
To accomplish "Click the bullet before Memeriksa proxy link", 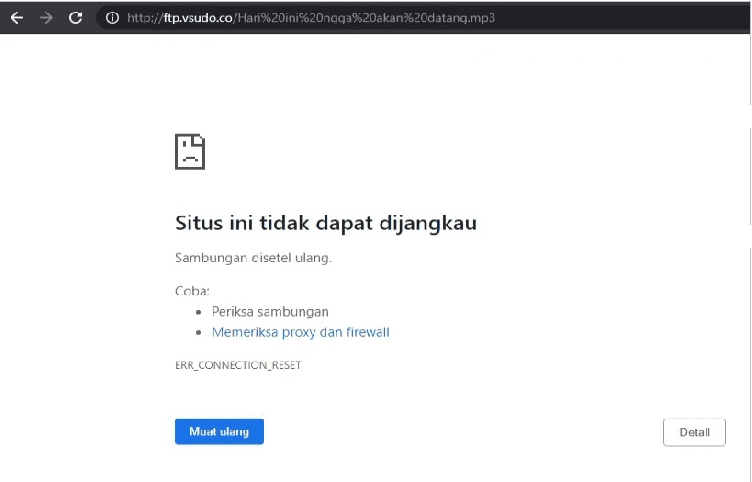I will click(x=199, y=332).
